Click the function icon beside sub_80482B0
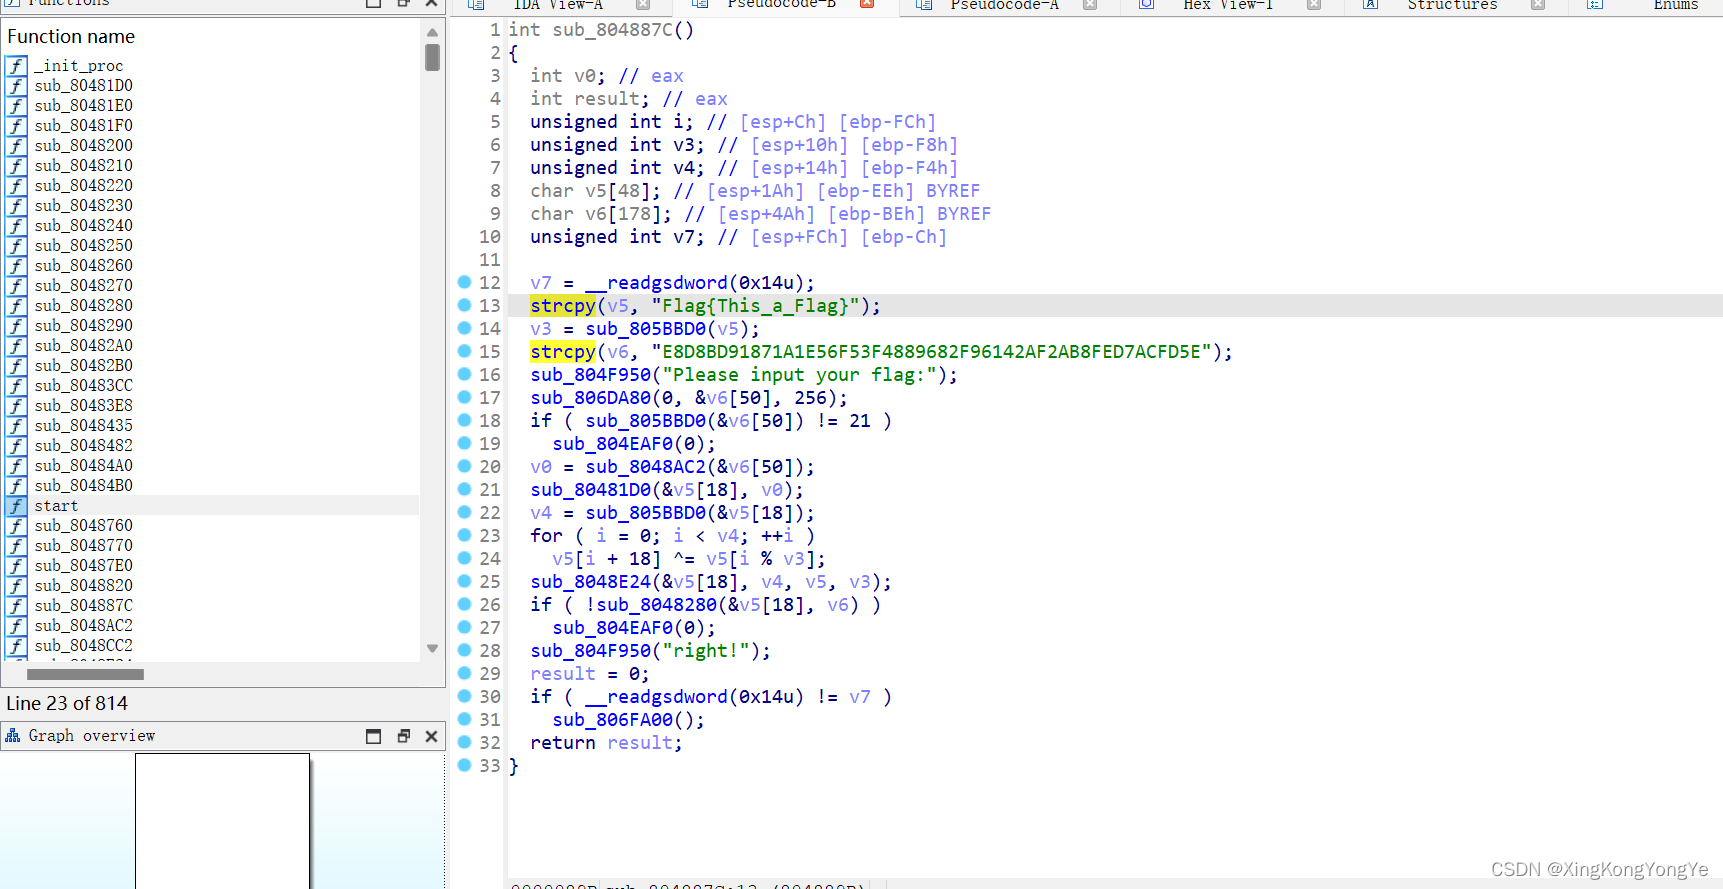 click(x=16, y=366)
